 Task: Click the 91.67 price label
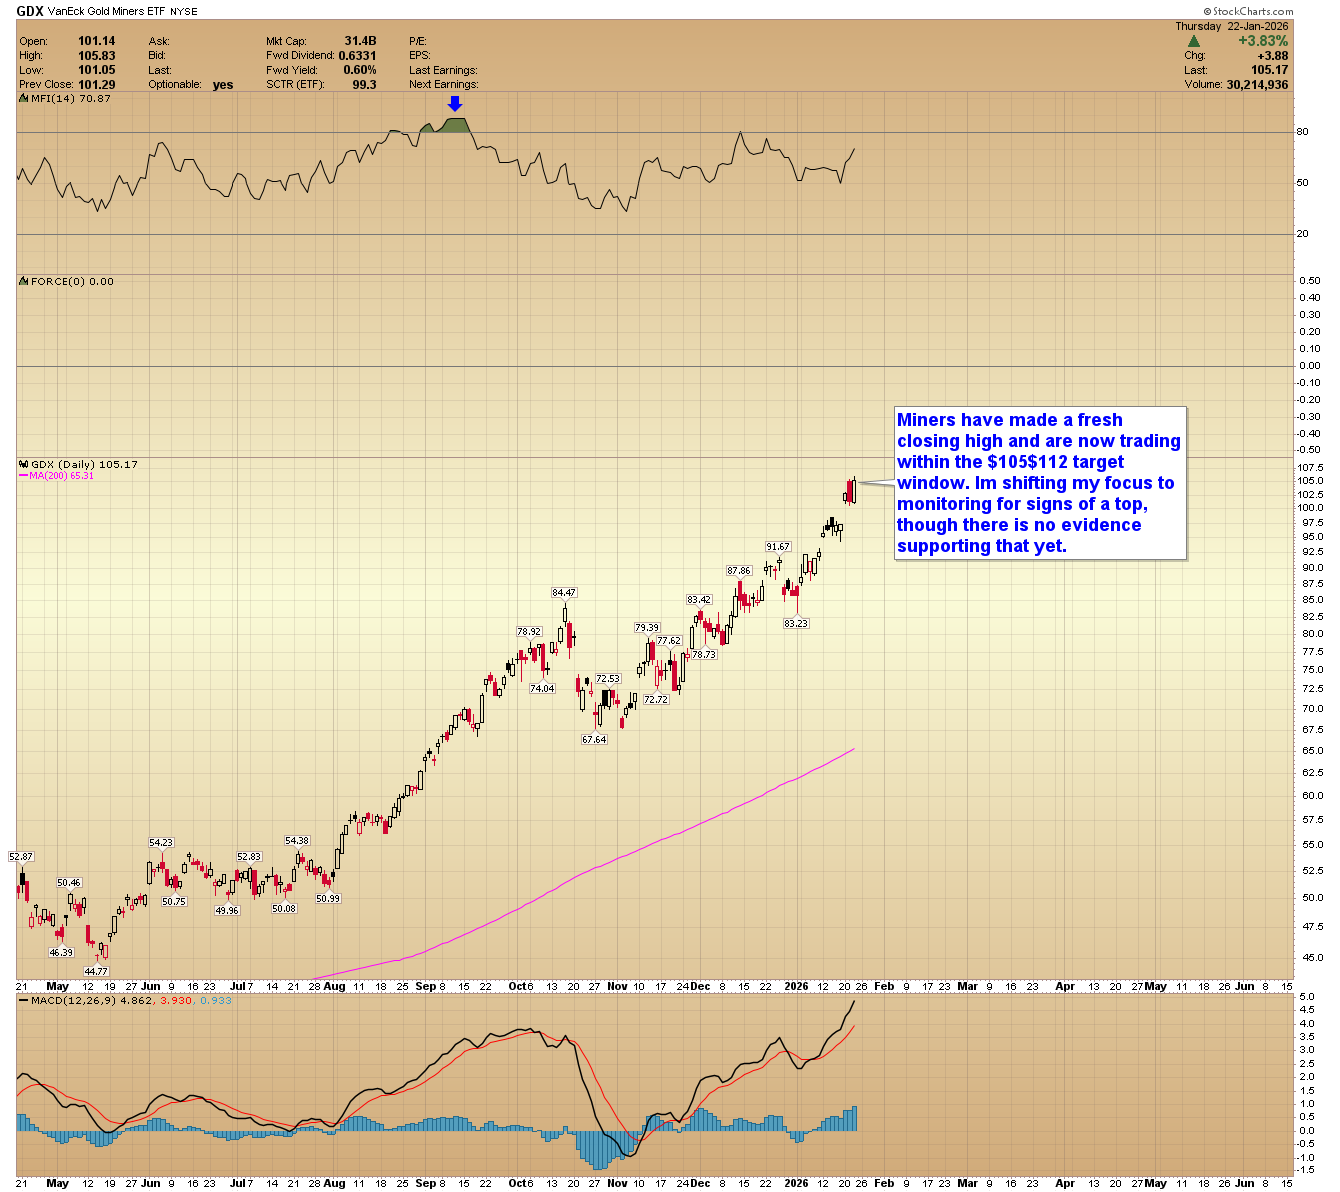click(x=778, y=547)
